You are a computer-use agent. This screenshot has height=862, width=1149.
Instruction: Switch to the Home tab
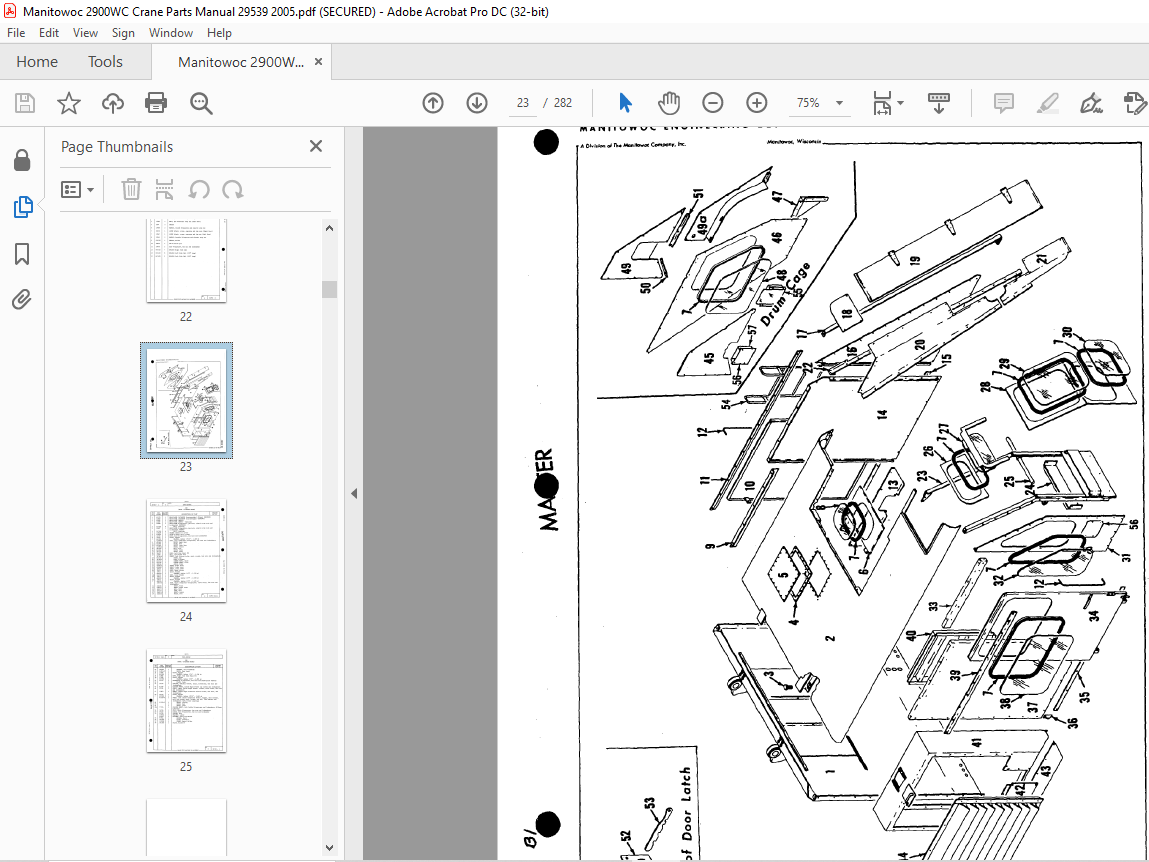coord(37,62)
